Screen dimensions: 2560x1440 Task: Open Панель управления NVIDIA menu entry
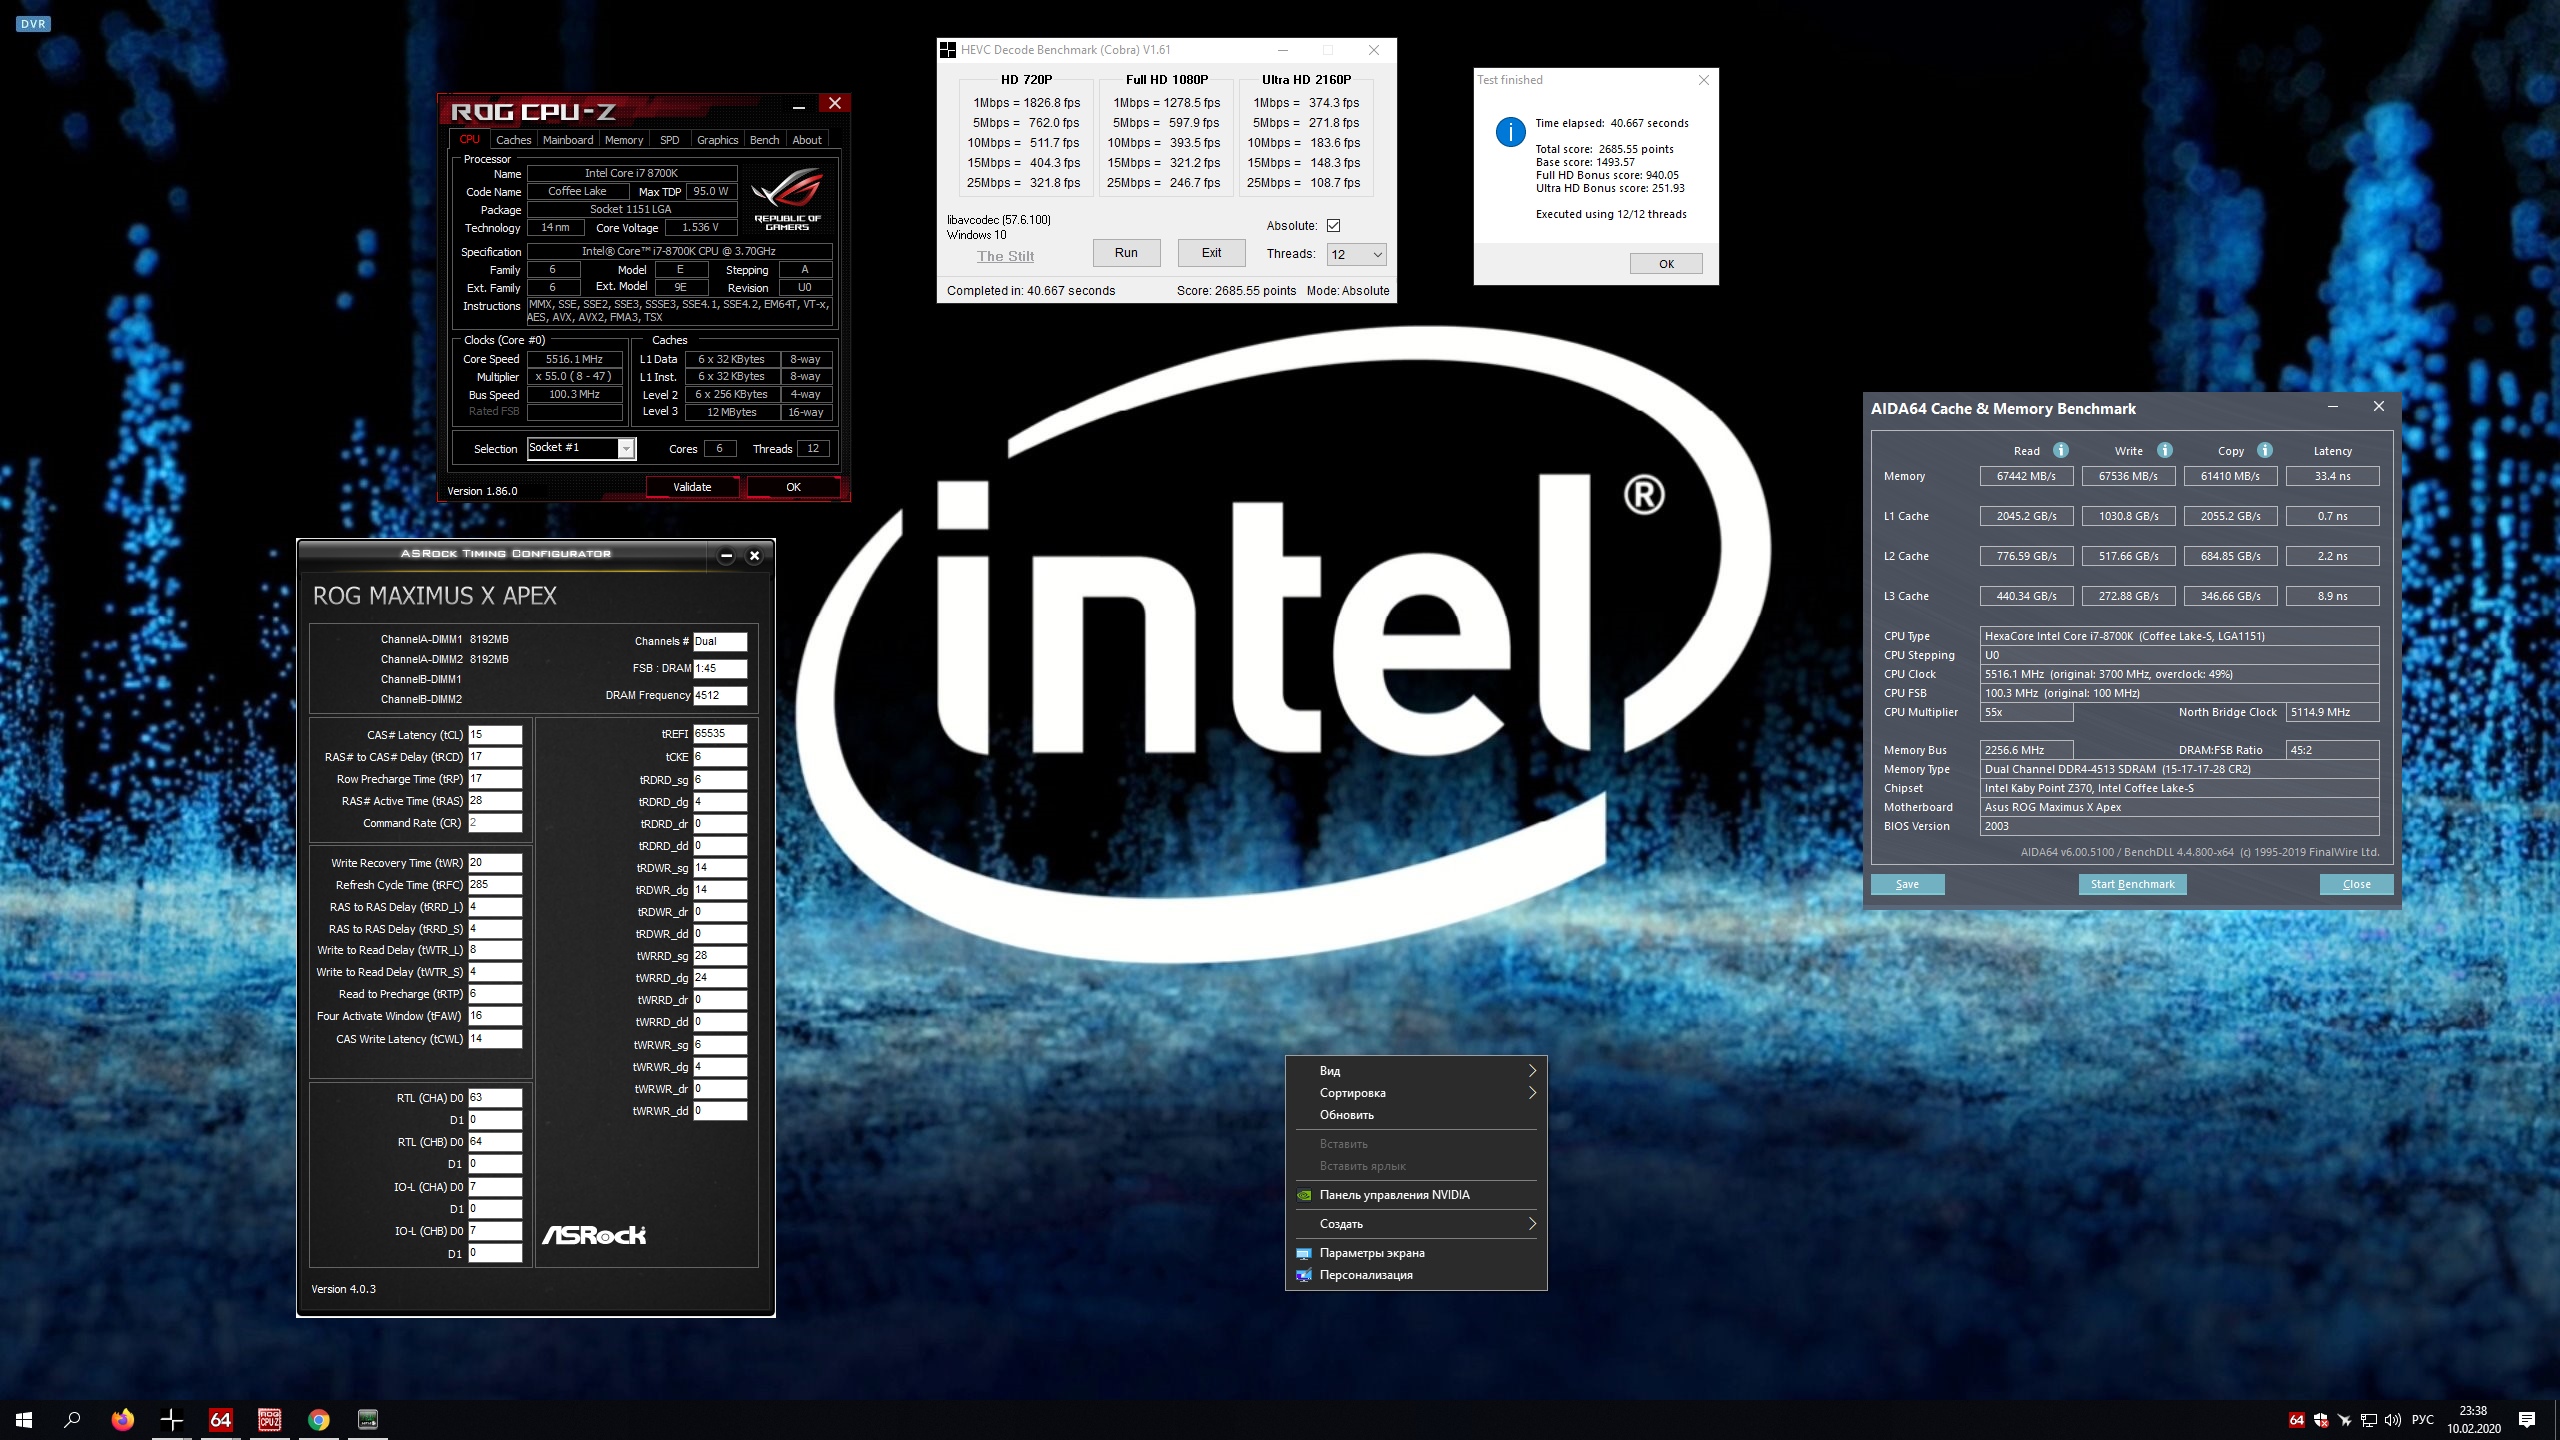(1416, 1195)
